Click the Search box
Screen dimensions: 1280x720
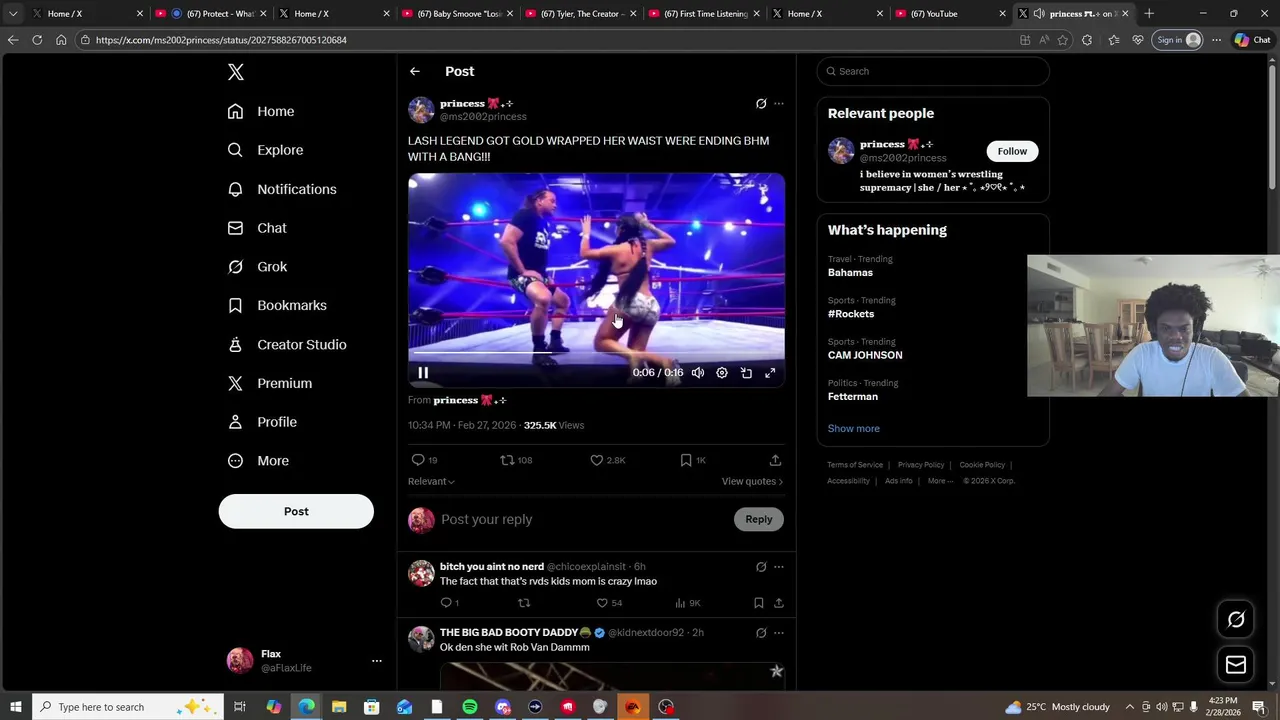click(x=933, y=71)
